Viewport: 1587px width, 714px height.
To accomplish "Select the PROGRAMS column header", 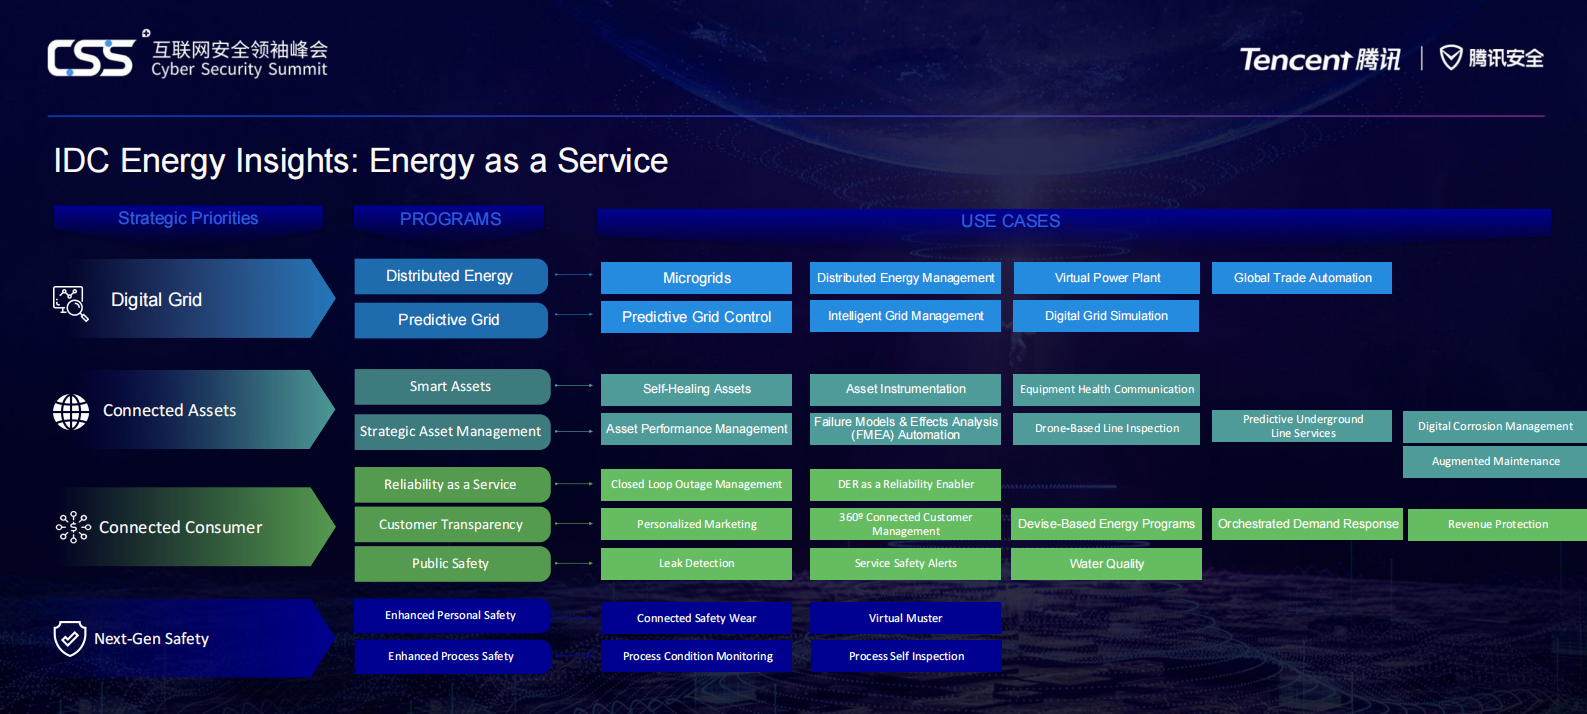I will coord(450,219).
